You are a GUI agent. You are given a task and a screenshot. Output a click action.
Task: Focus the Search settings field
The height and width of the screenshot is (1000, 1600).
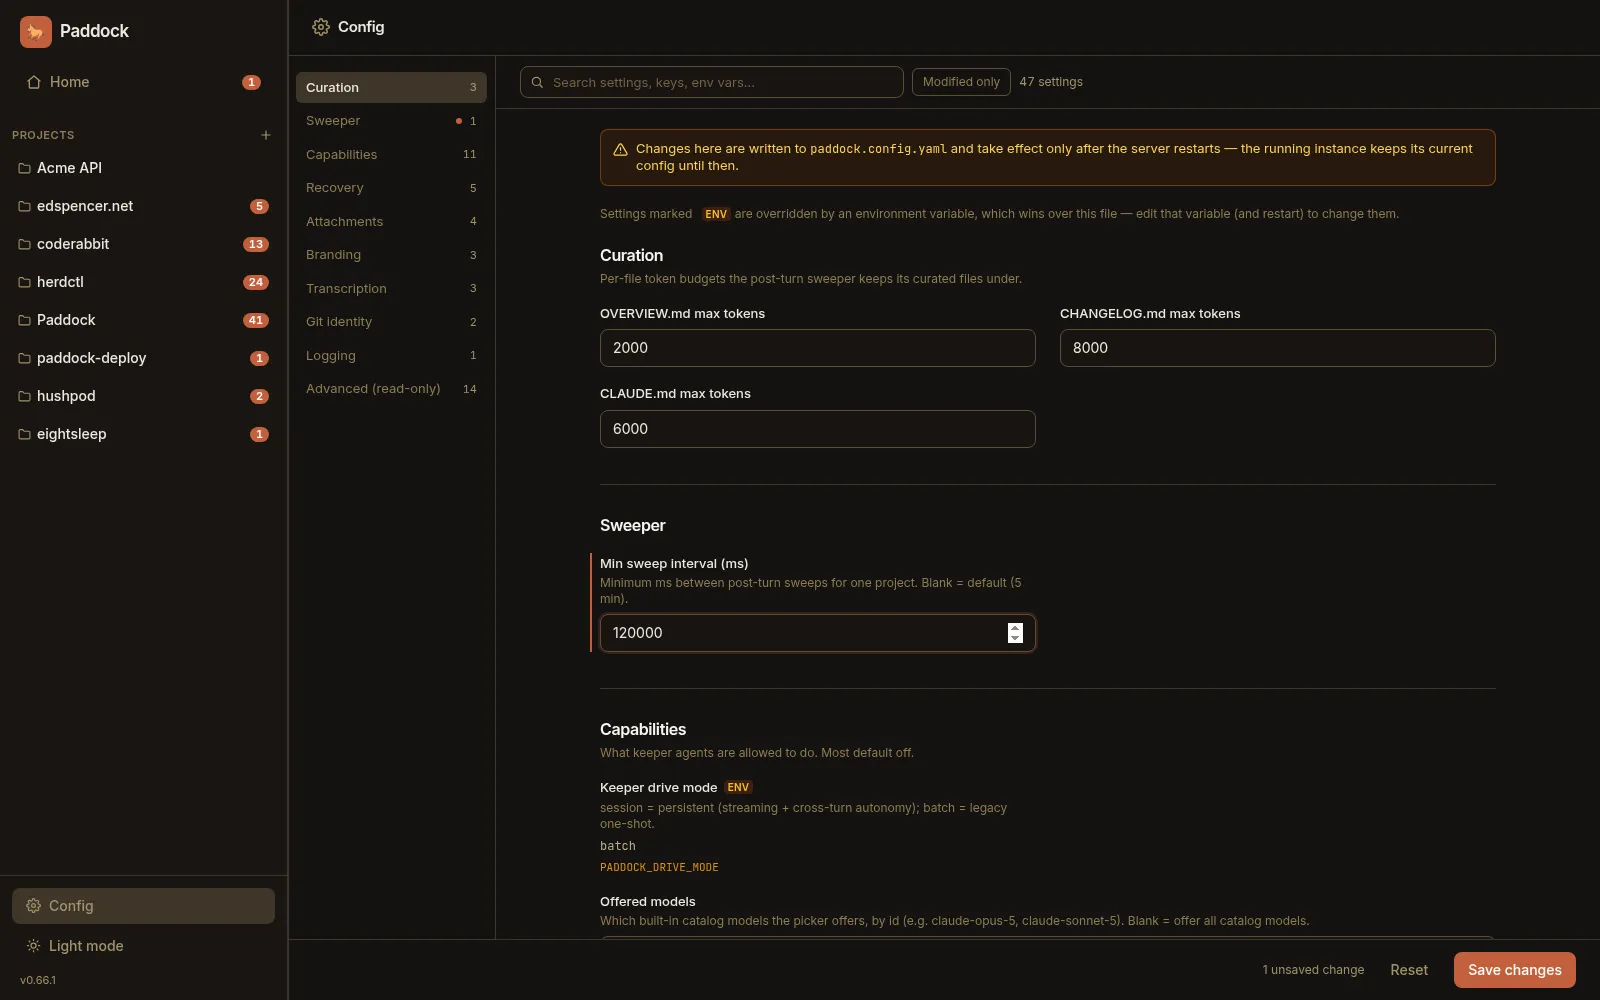712,82
